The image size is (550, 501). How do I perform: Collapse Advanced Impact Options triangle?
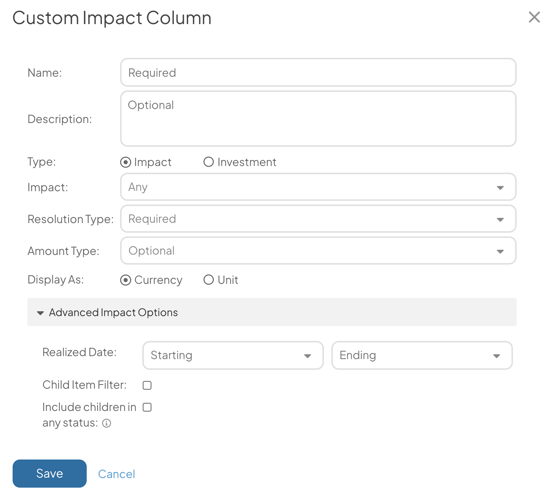pos(40,313)
